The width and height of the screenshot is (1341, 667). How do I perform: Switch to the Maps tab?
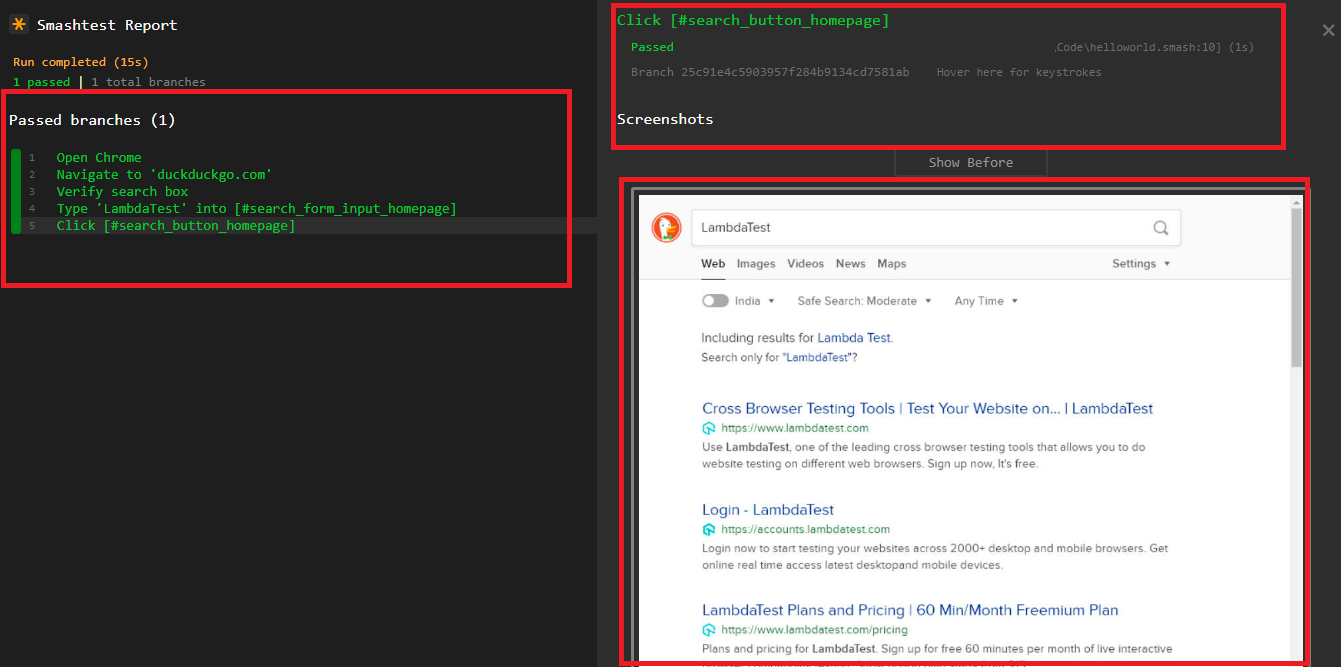[892, 264]
